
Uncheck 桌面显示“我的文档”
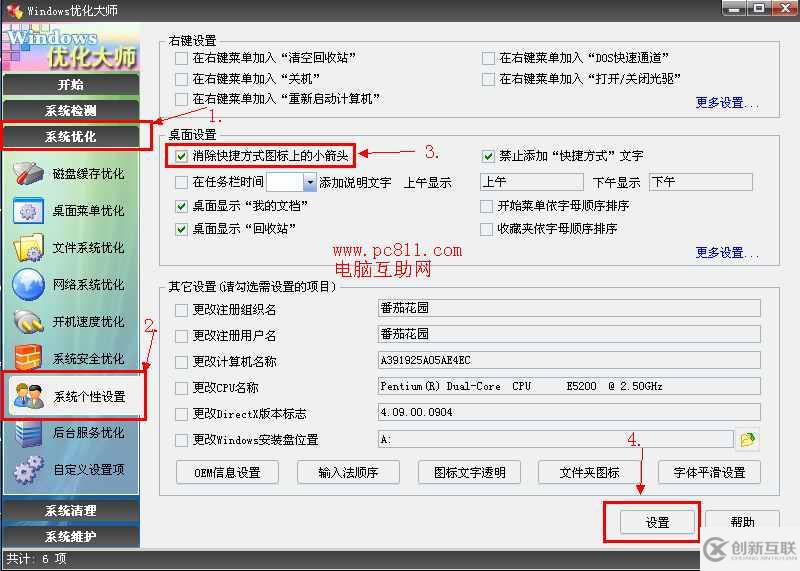coord(181,206)
